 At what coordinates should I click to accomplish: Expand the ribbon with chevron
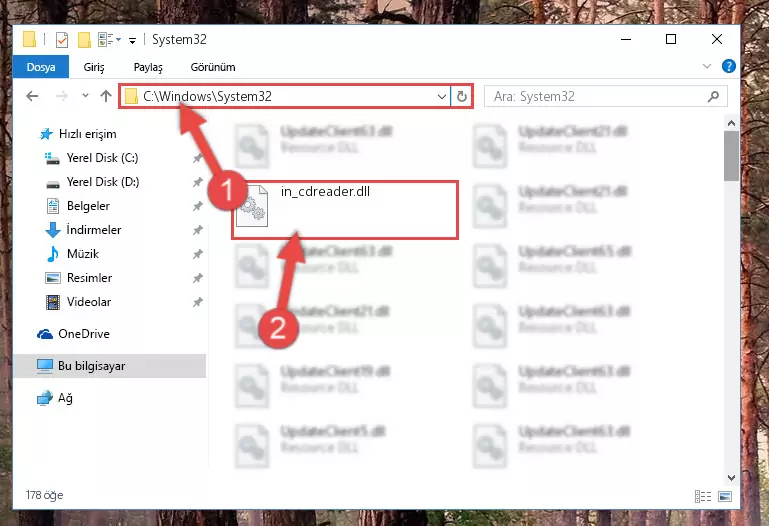point(707,66)
